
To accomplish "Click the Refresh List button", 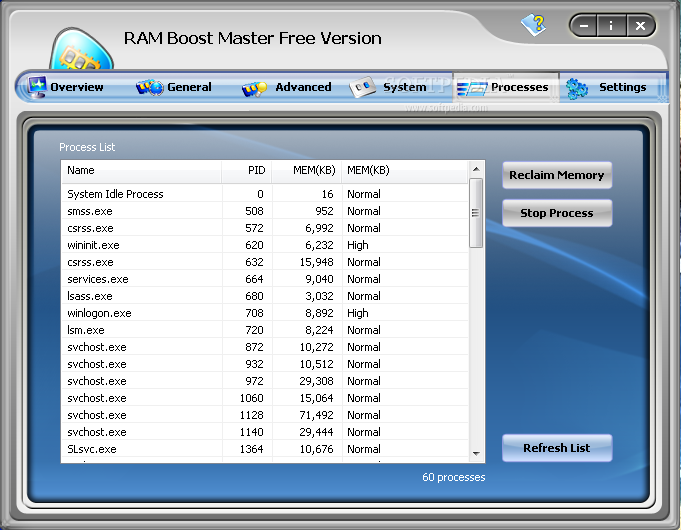I will (x=557, y=448).
